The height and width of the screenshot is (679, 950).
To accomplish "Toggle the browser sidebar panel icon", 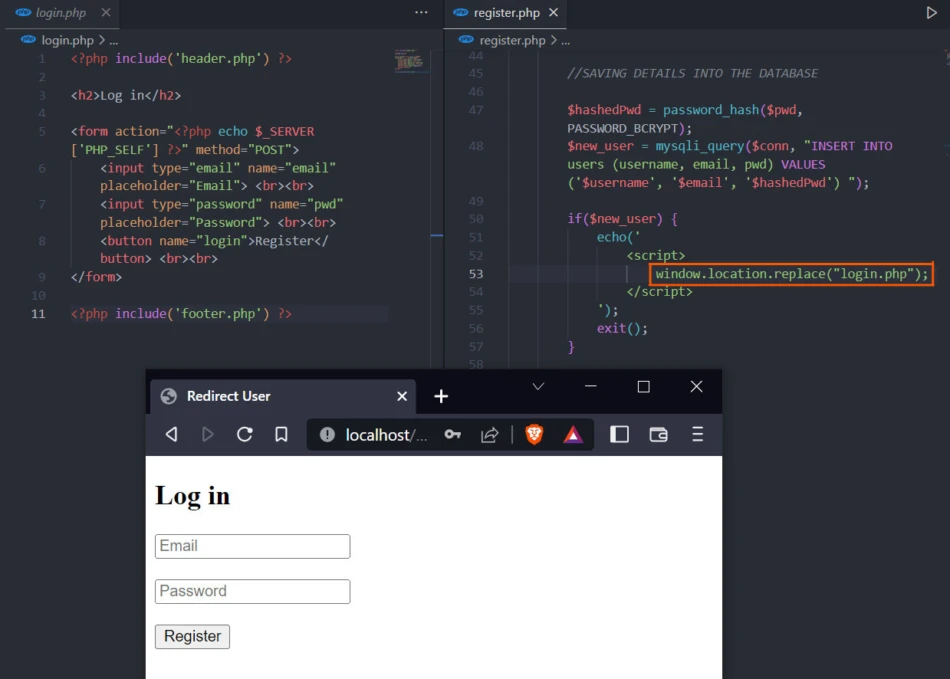I will tap(620, 434).
